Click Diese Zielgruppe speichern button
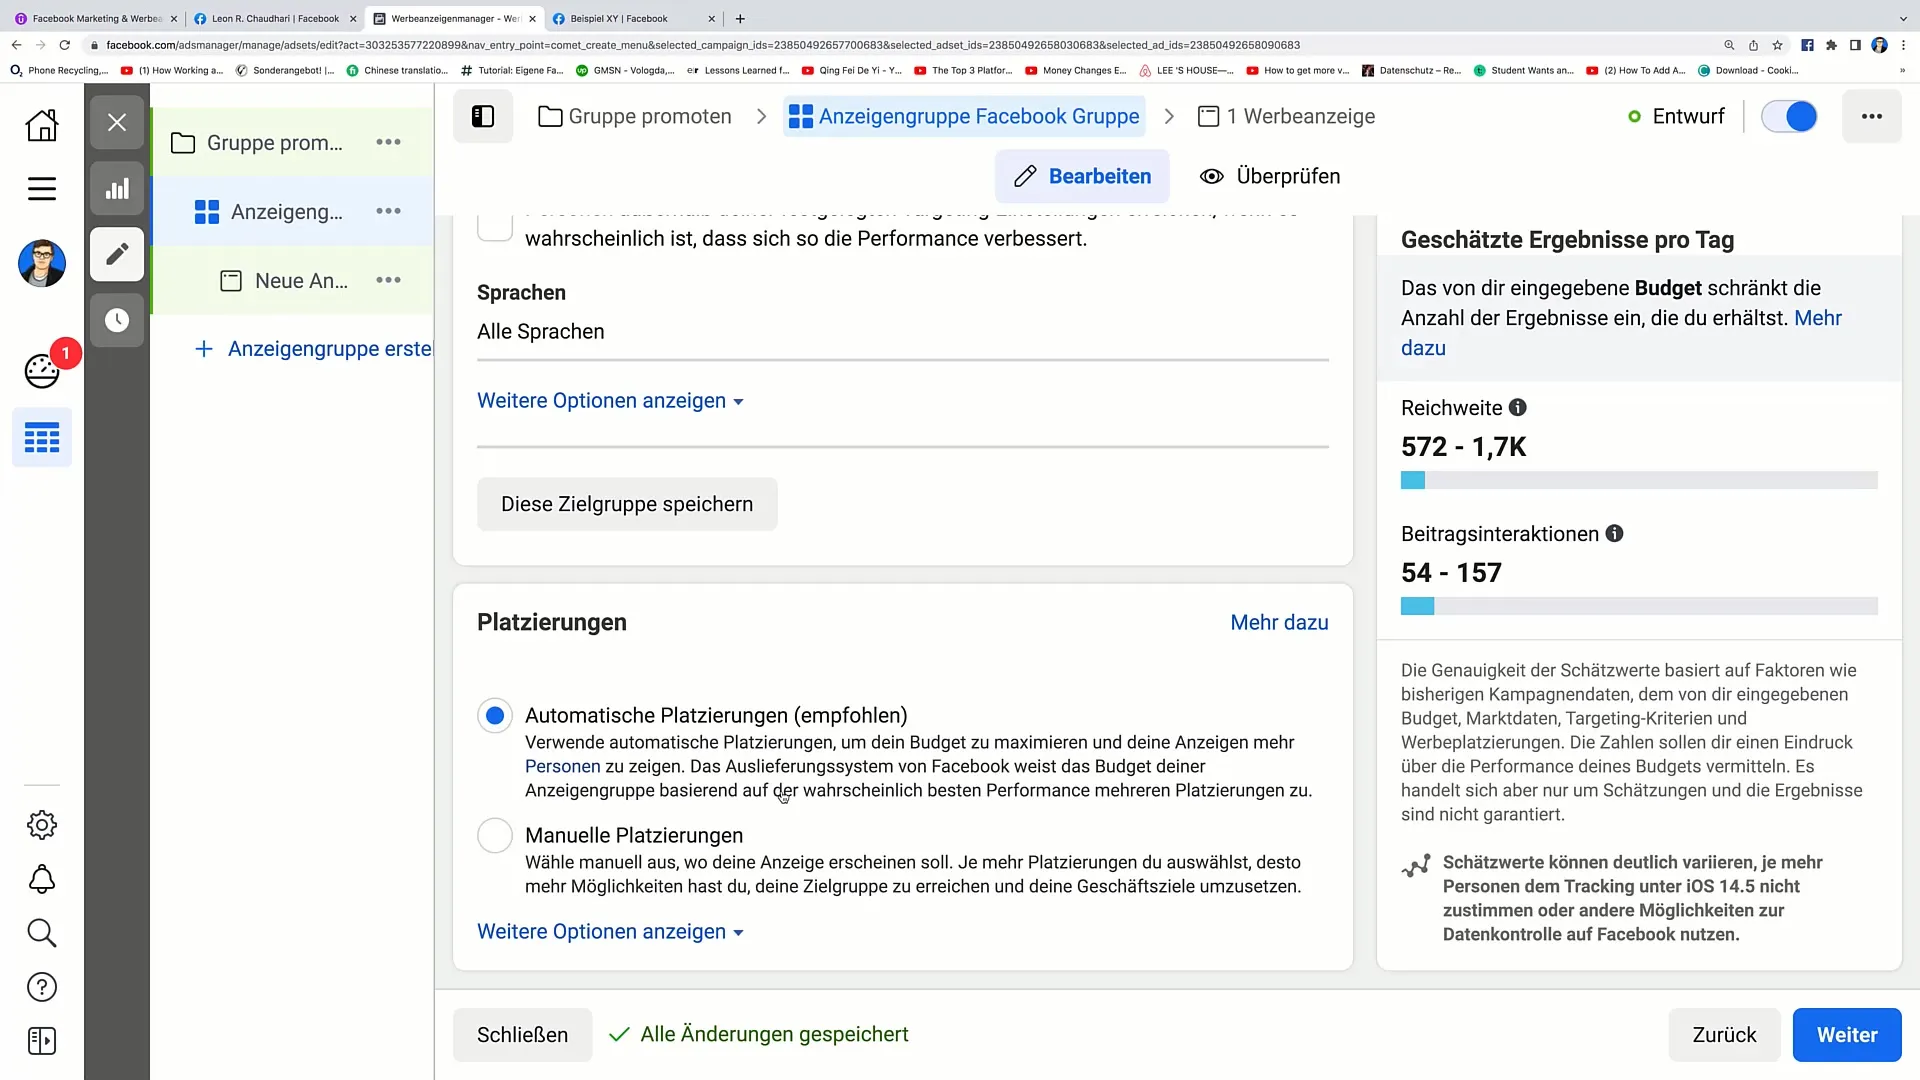This screenshot has height=1080, width=1920. tap(627, 504)
